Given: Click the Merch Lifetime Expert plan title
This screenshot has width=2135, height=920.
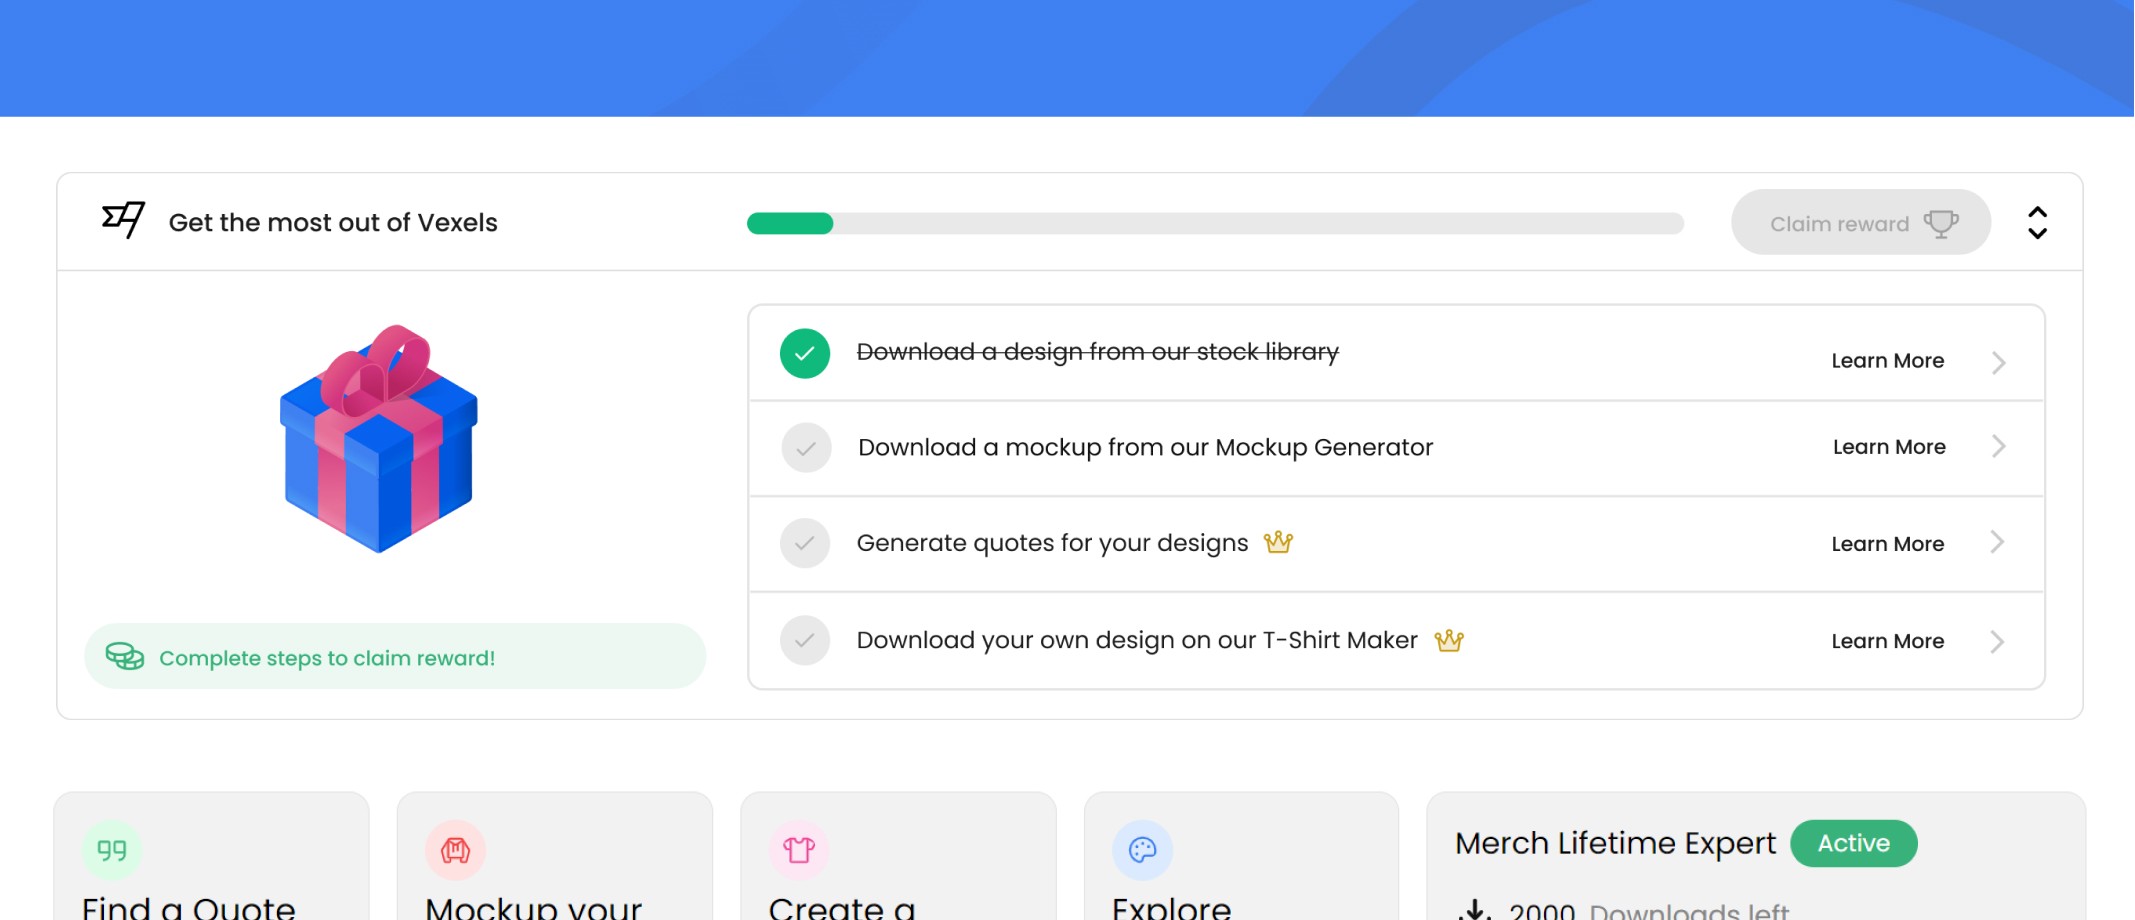Looking at the screenshot, I should click(x=1615, y=843).
